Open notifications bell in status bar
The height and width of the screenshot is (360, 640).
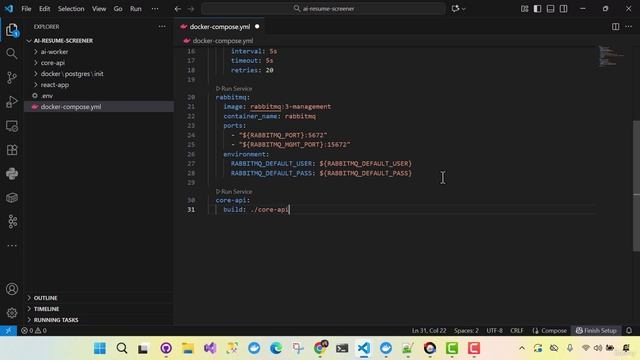[629, 331]
